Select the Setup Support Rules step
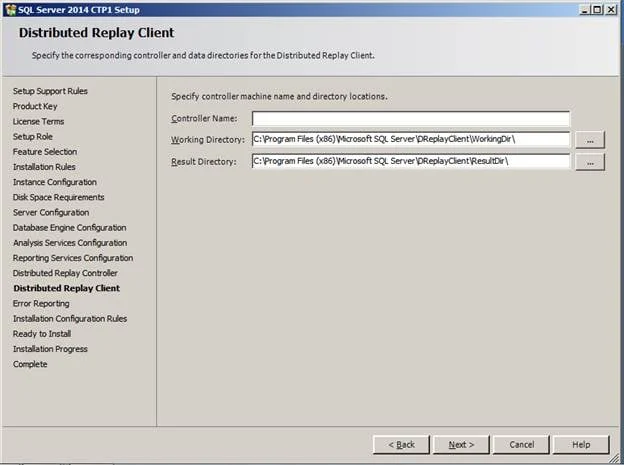Image resolution: width=624 pixels, height=465 pixels. click(50, 91)
